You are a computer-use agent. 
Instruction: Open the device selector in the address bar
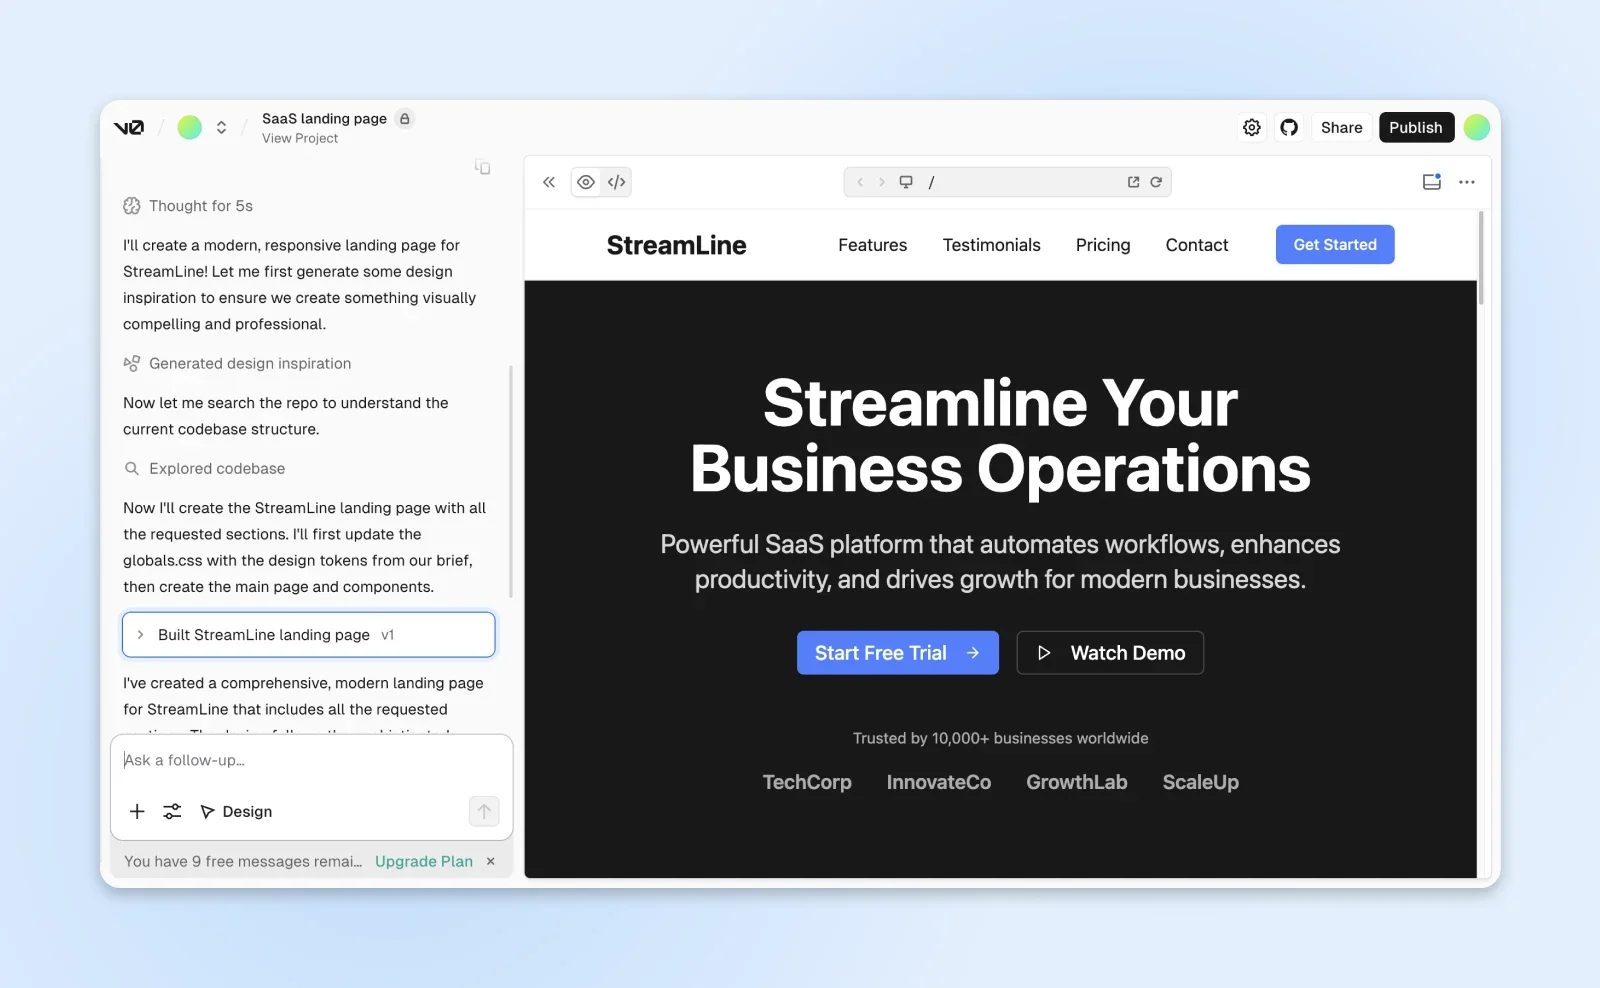pyautogui.click(x=906, y=182)
